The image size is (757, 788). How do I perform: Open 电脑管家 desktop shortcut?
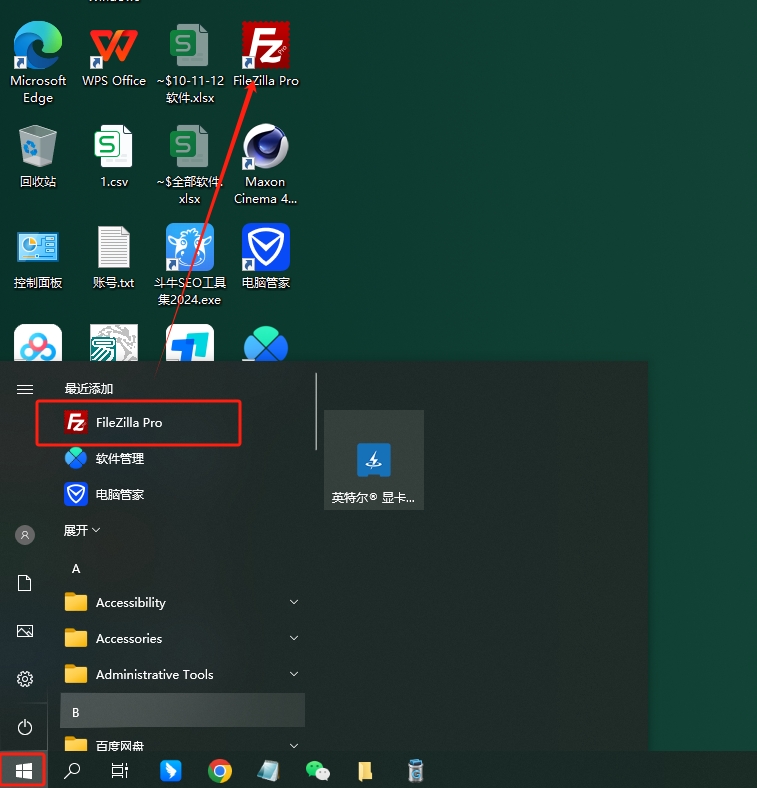[x=266, y=257]
